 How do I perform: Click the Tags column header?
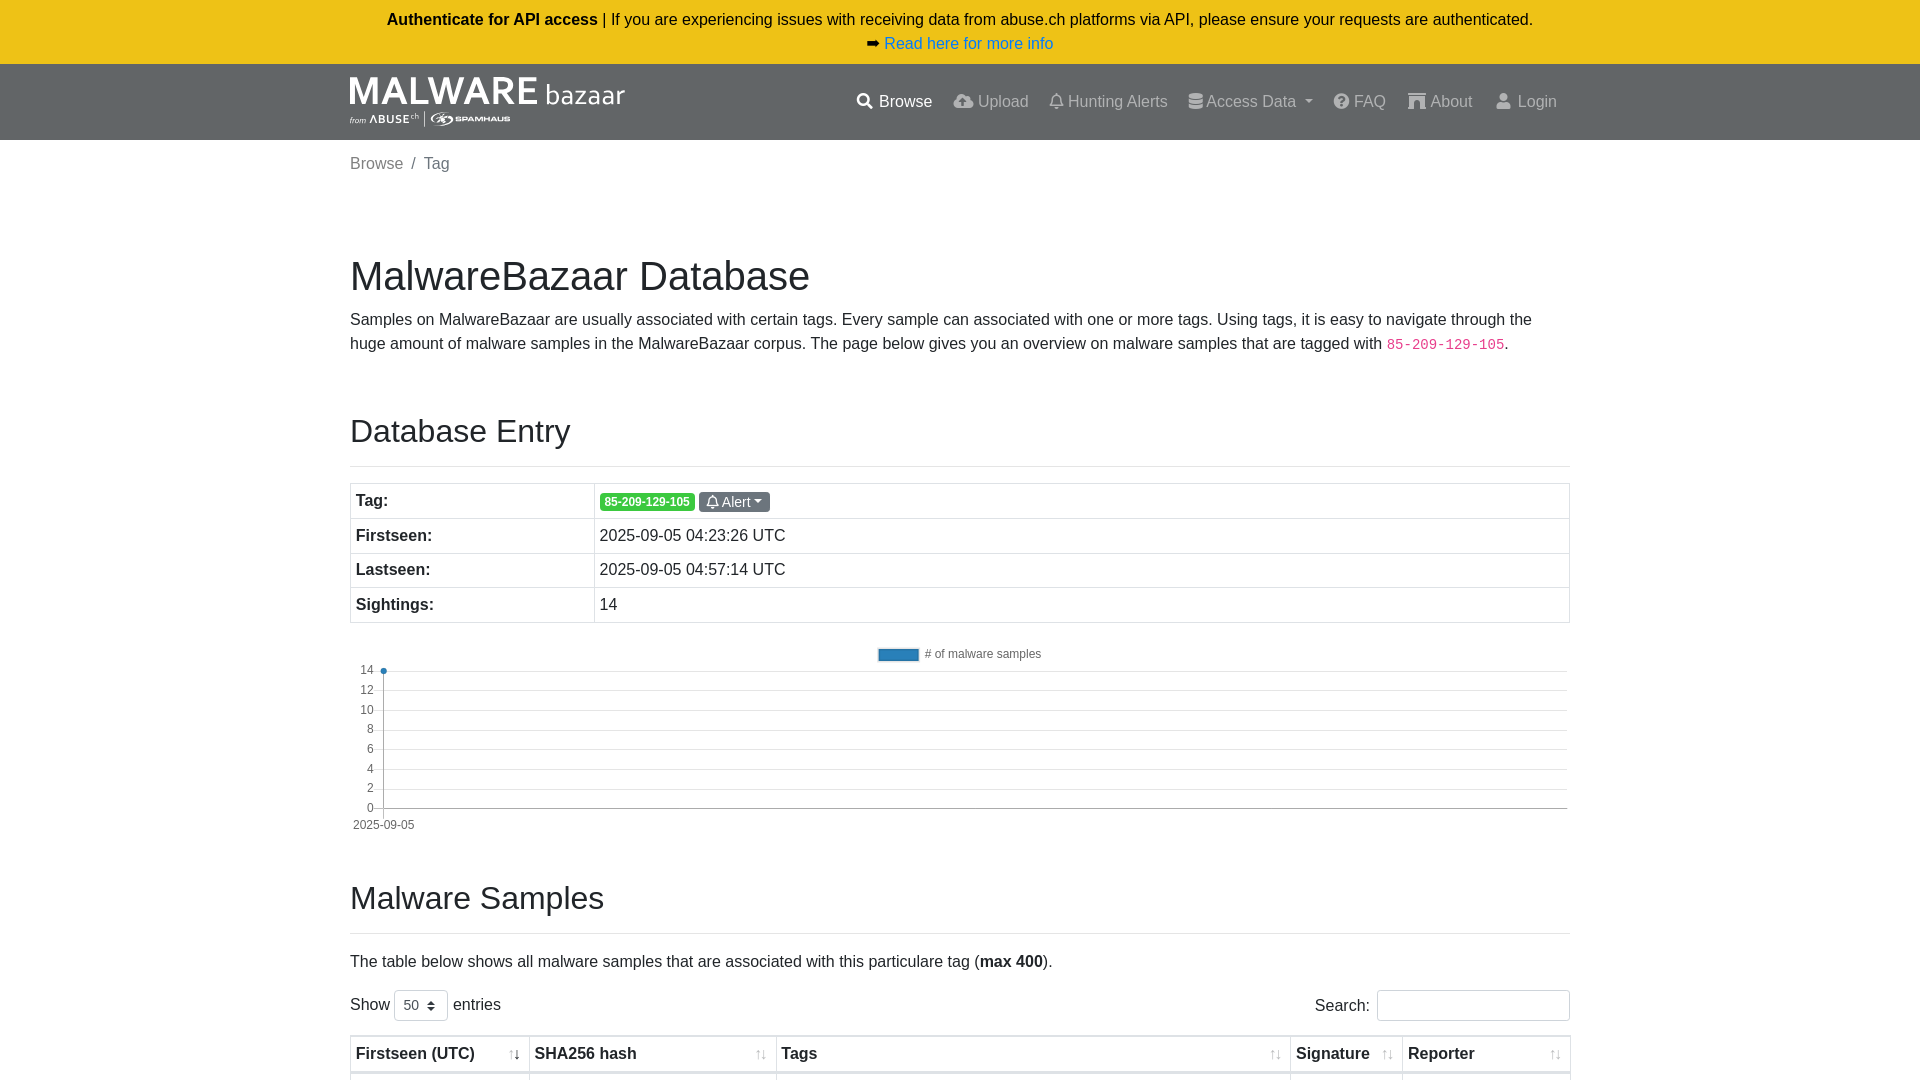[1033, 1054]
